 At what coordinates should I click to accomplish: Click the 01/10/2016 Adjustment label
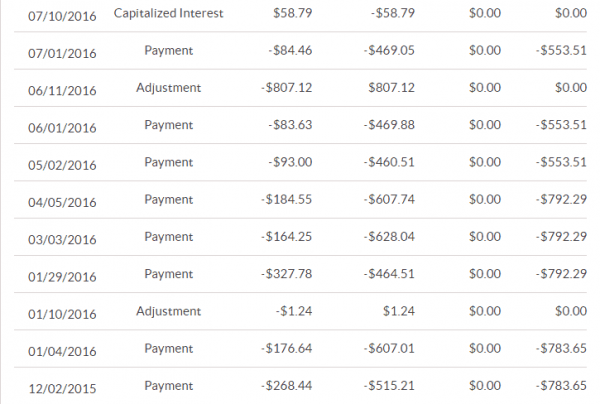[x=168, y=311]
